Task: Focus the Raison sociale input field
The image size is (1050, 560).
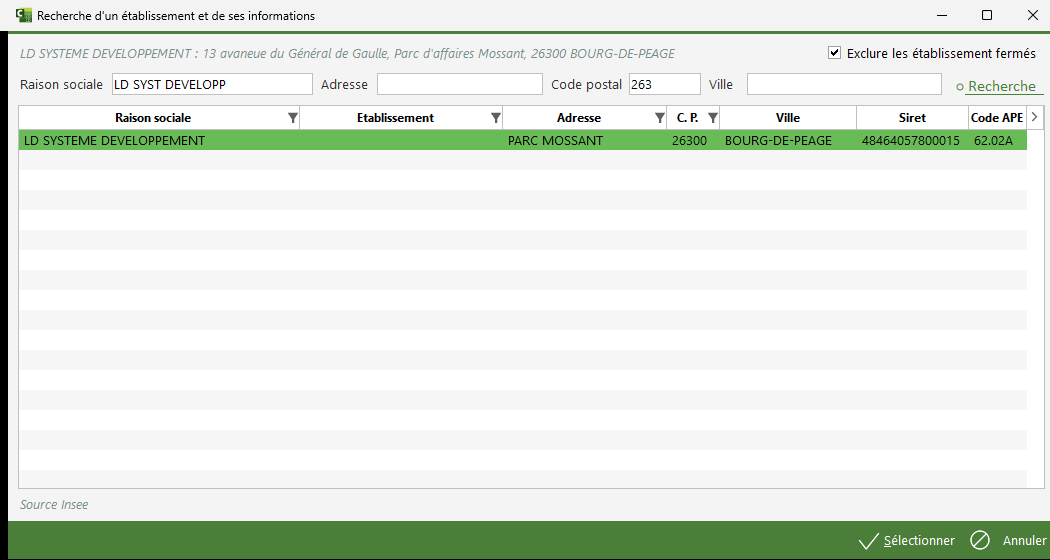Action: pos(211,85)
